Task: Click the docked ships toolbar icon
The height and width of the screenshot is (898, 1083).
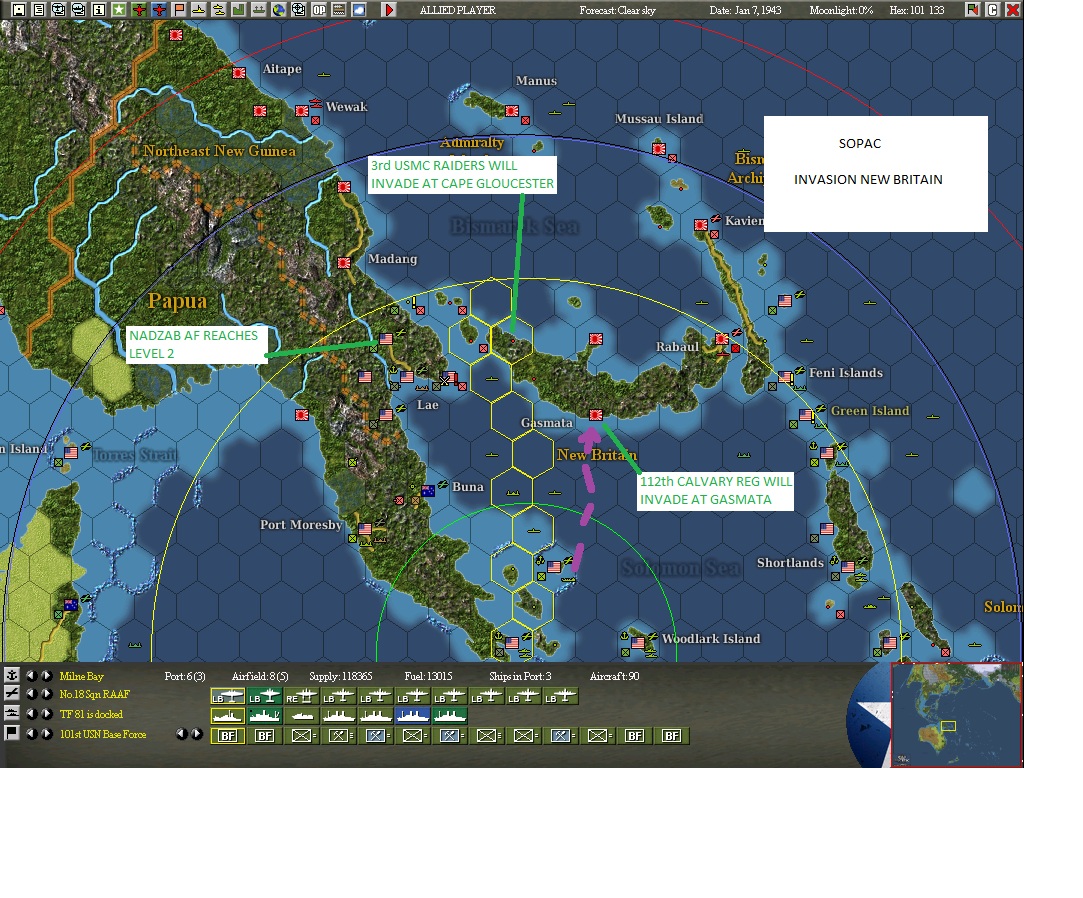Action: point(259,10)
